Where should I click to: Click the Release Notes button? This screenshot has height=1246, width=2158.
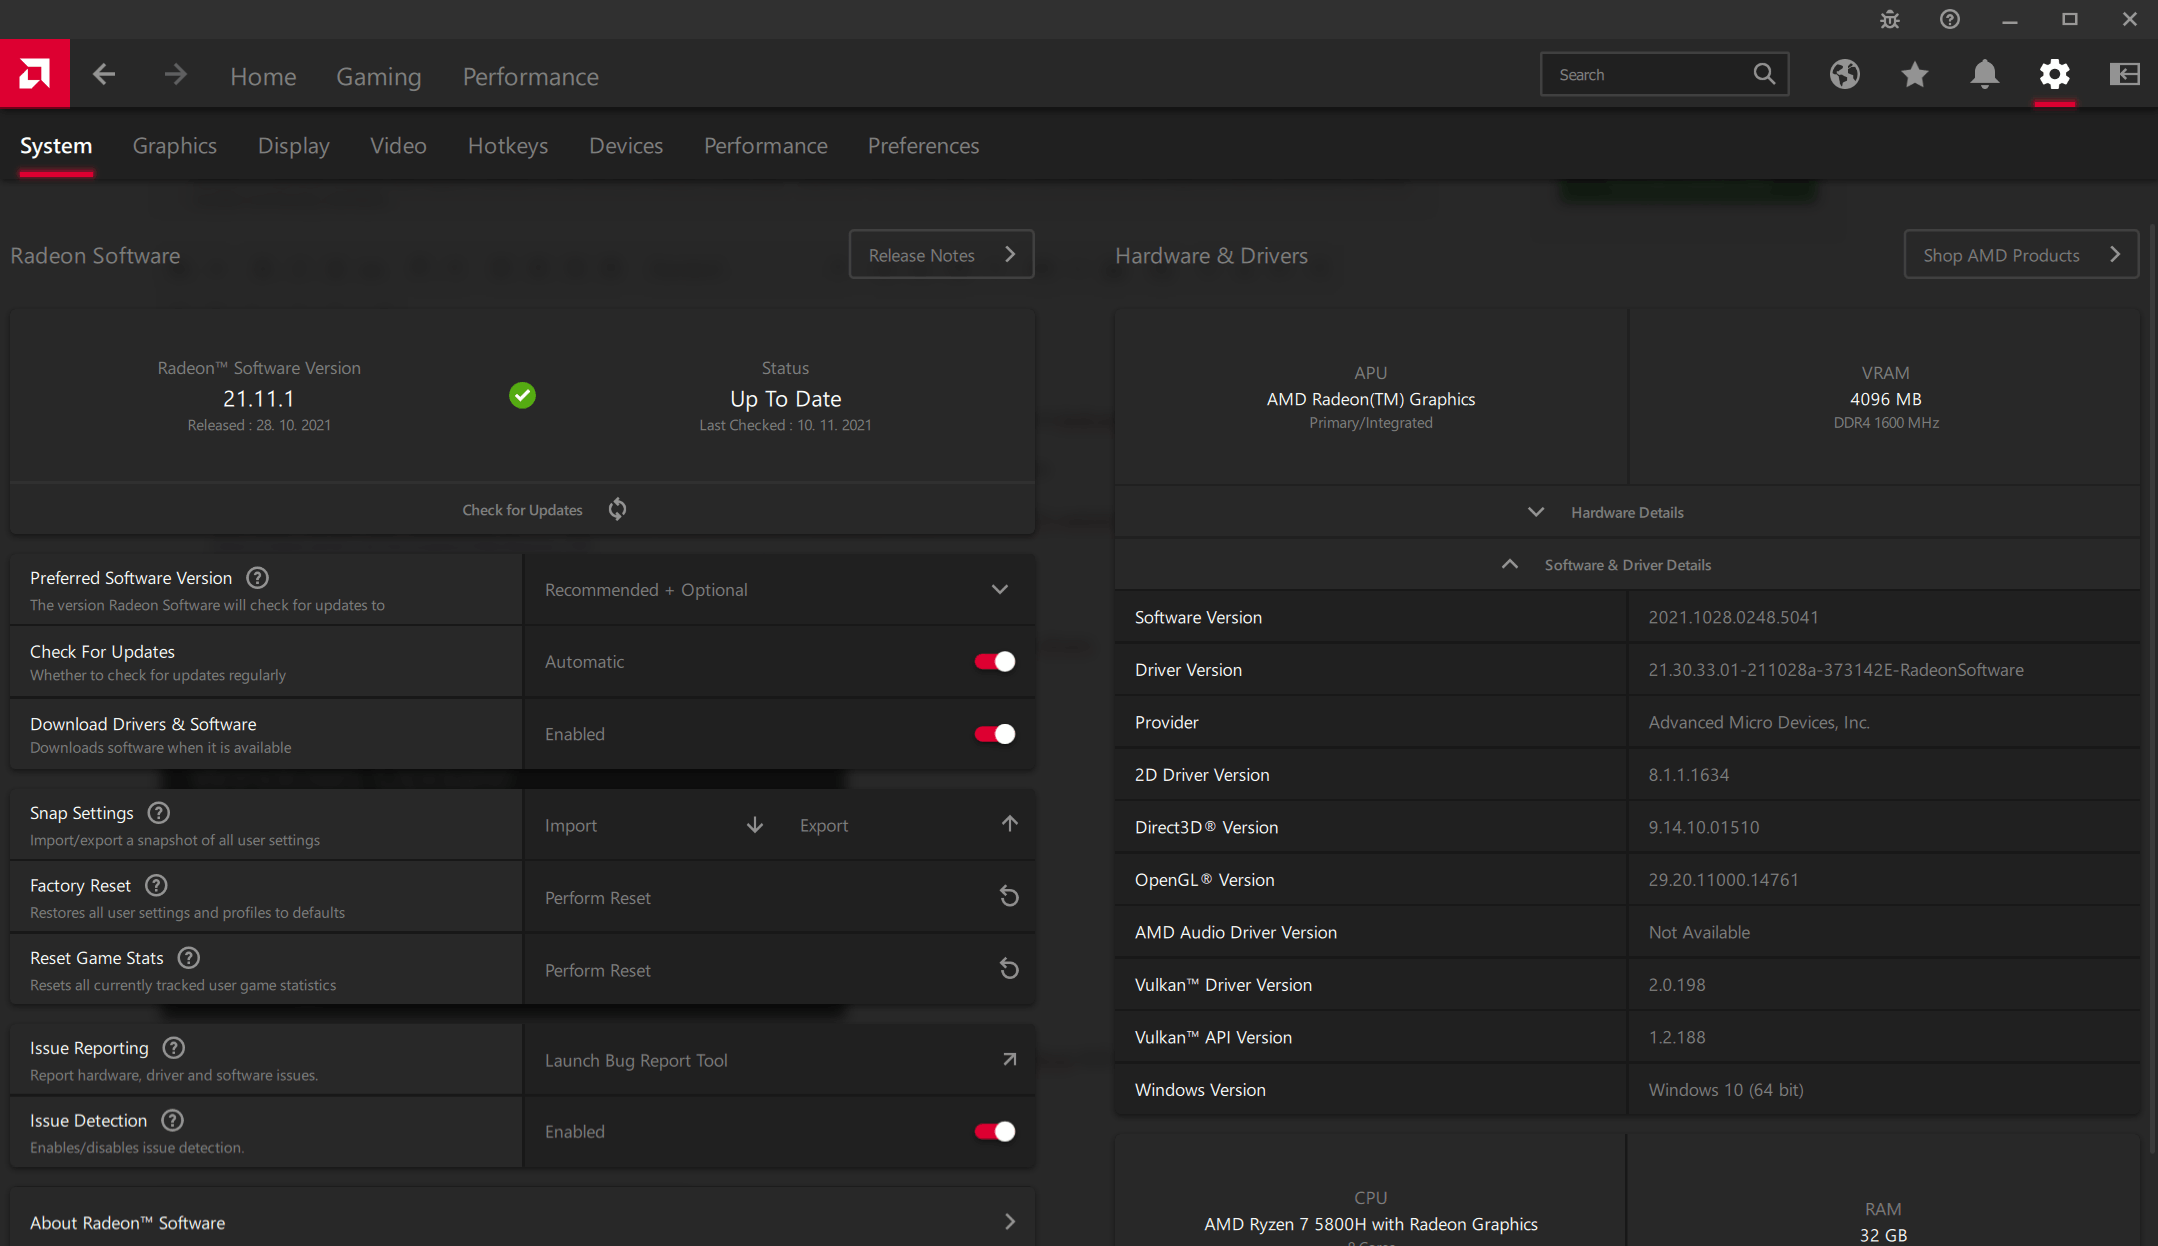pyautogui.click(x=940, y=255)
